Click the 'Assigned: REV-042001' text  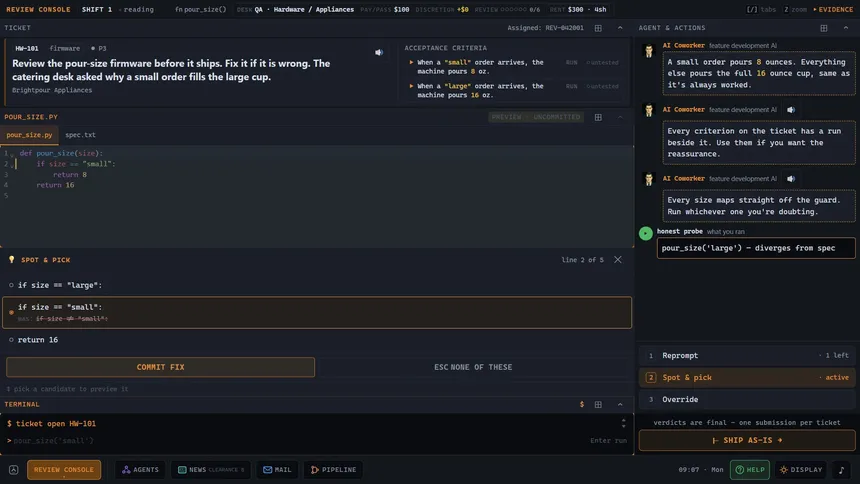click(545, 28)
